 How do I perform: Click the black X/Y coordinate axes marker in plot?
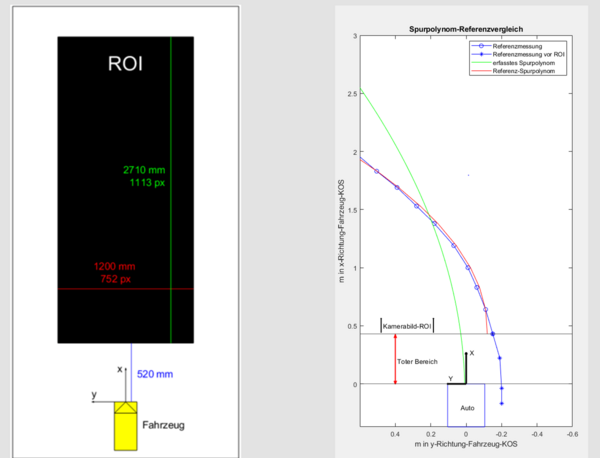tap(461, 372)
